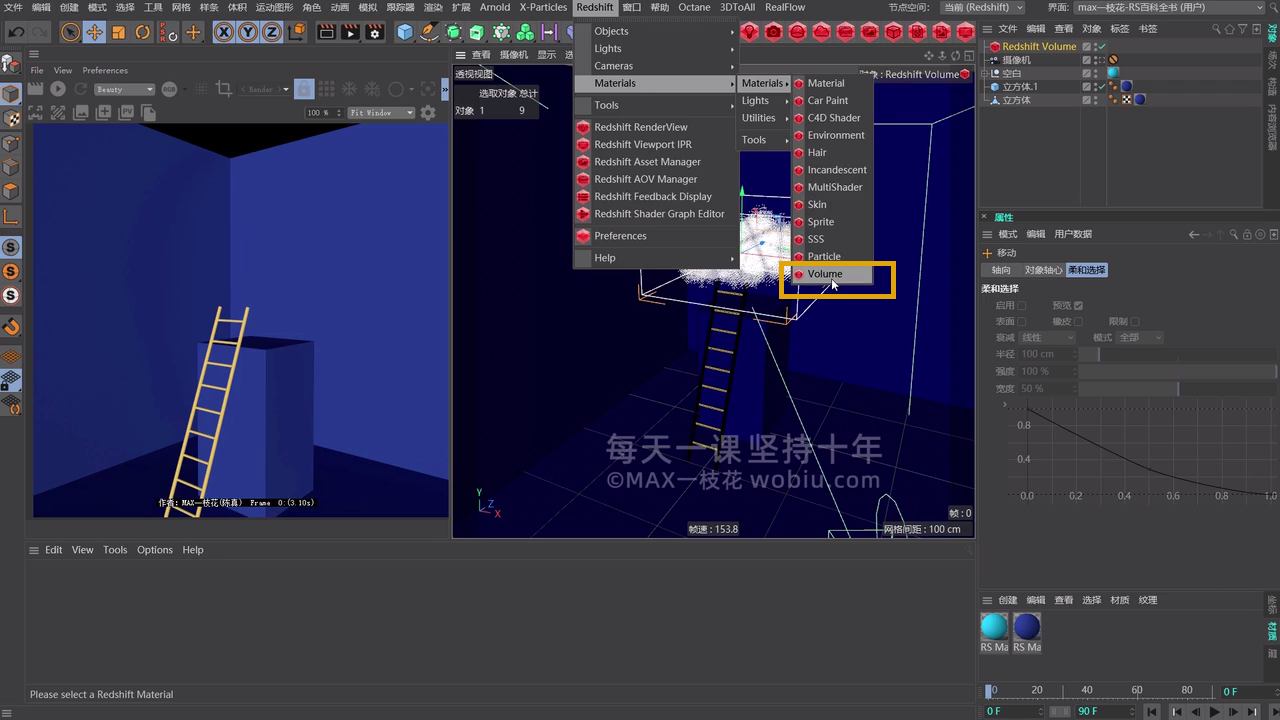Image resolution: width=1280 pixels, height=720 pixels.
Task: Select the Rotate tool
Action: tap(142, 32)
